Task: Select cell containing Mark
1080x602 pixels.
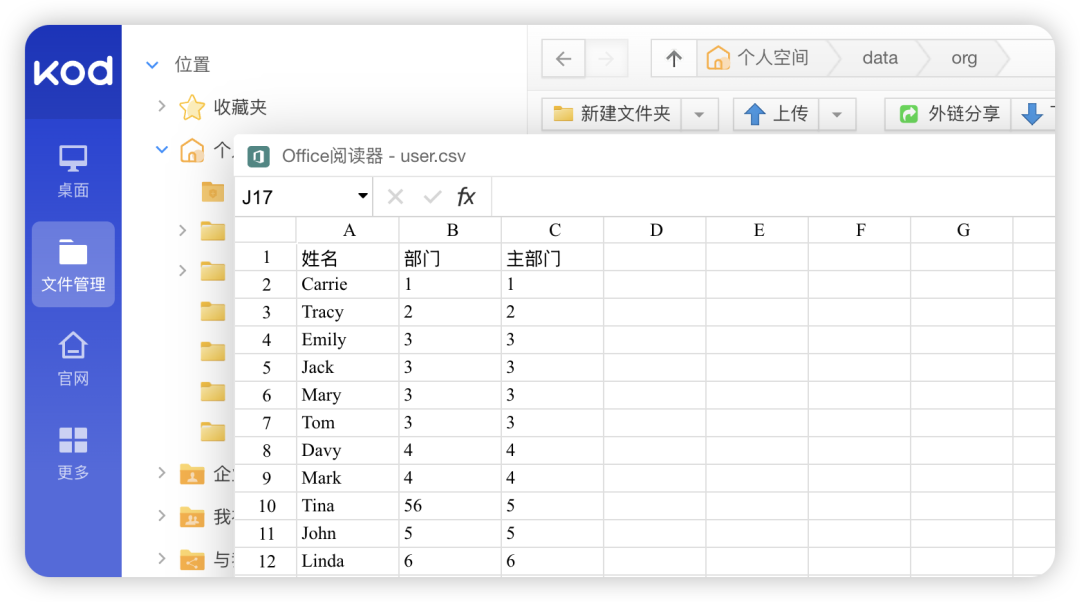Action: click(348, 478)
